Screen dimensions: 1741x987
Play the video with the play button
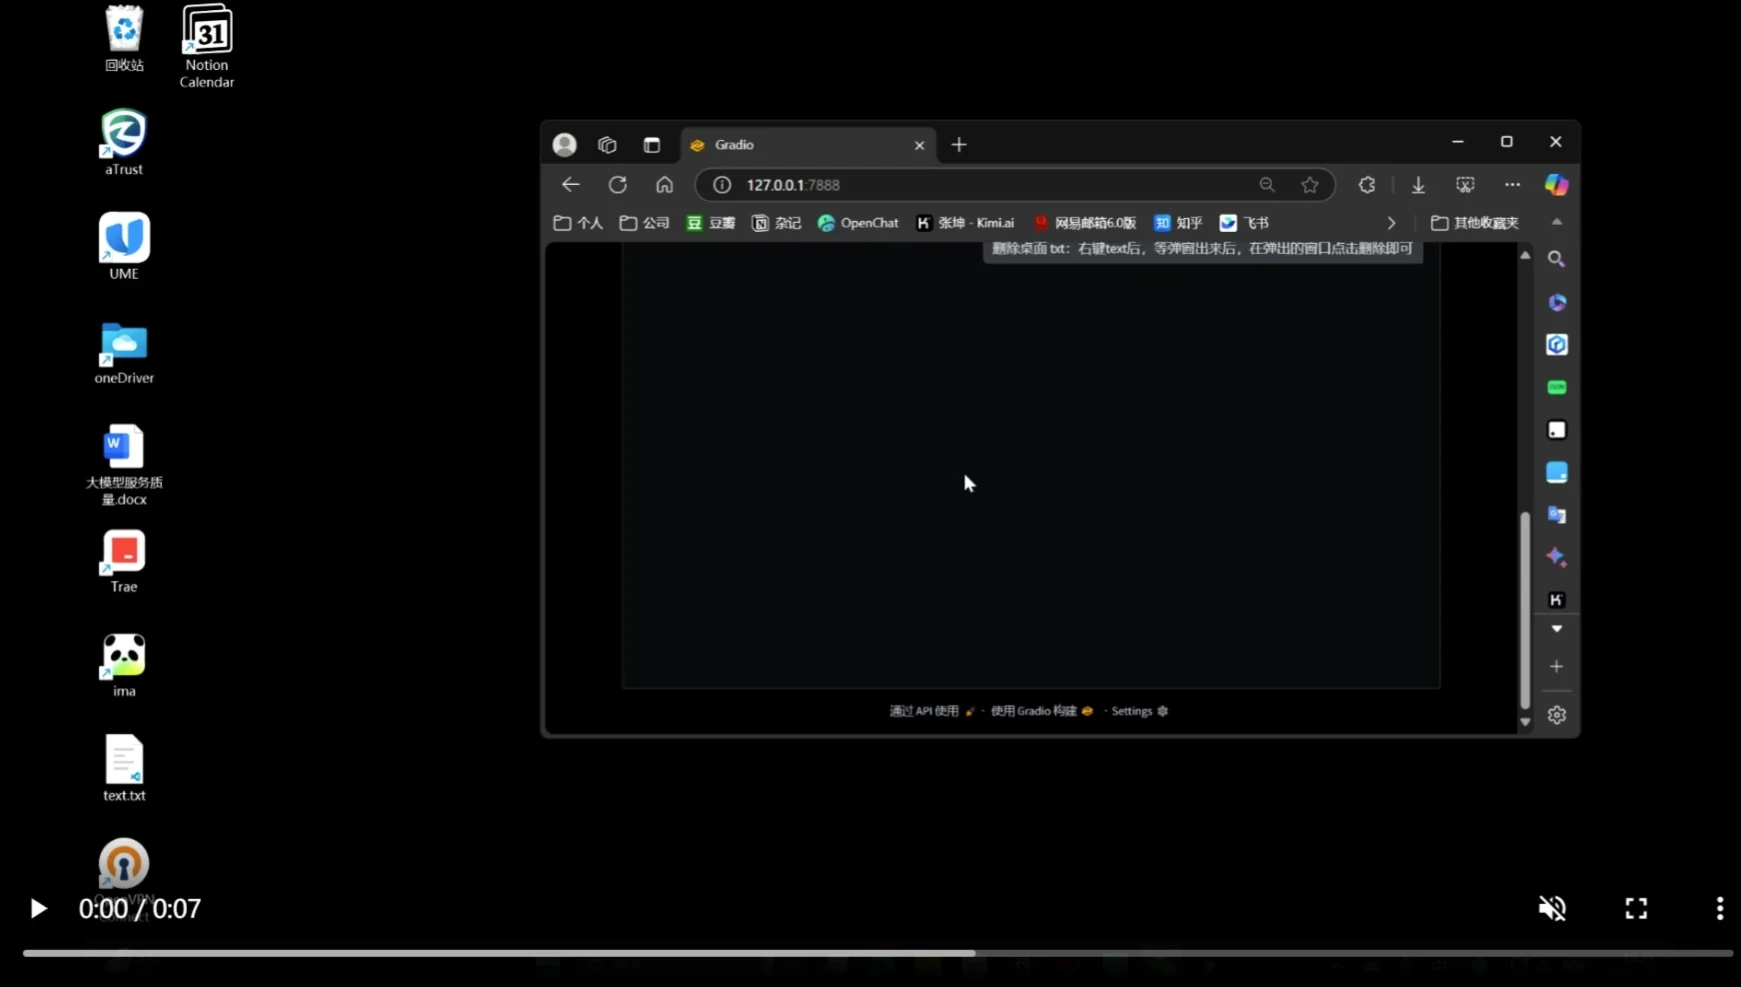point(38,908)
